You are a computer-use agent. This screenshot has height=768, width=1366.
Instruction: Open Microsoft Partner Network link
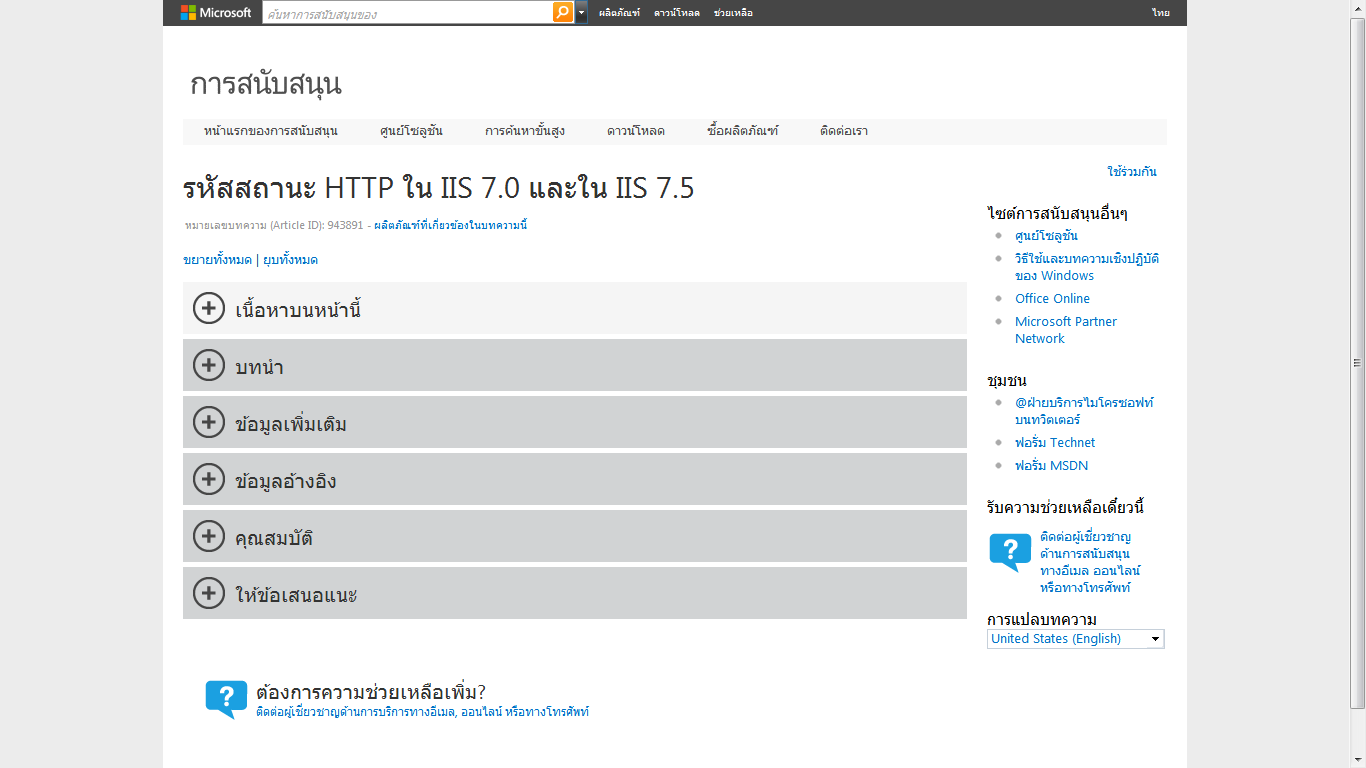click(x=1066, y=330)
